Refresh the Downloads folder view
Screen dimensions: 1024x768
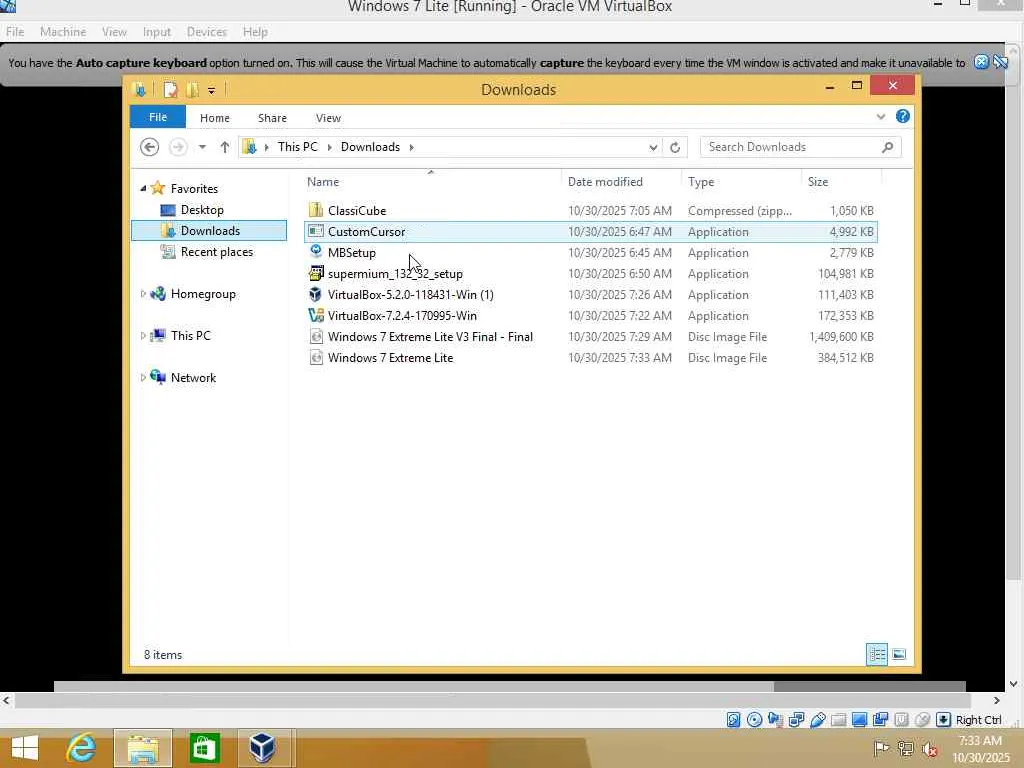675,148
